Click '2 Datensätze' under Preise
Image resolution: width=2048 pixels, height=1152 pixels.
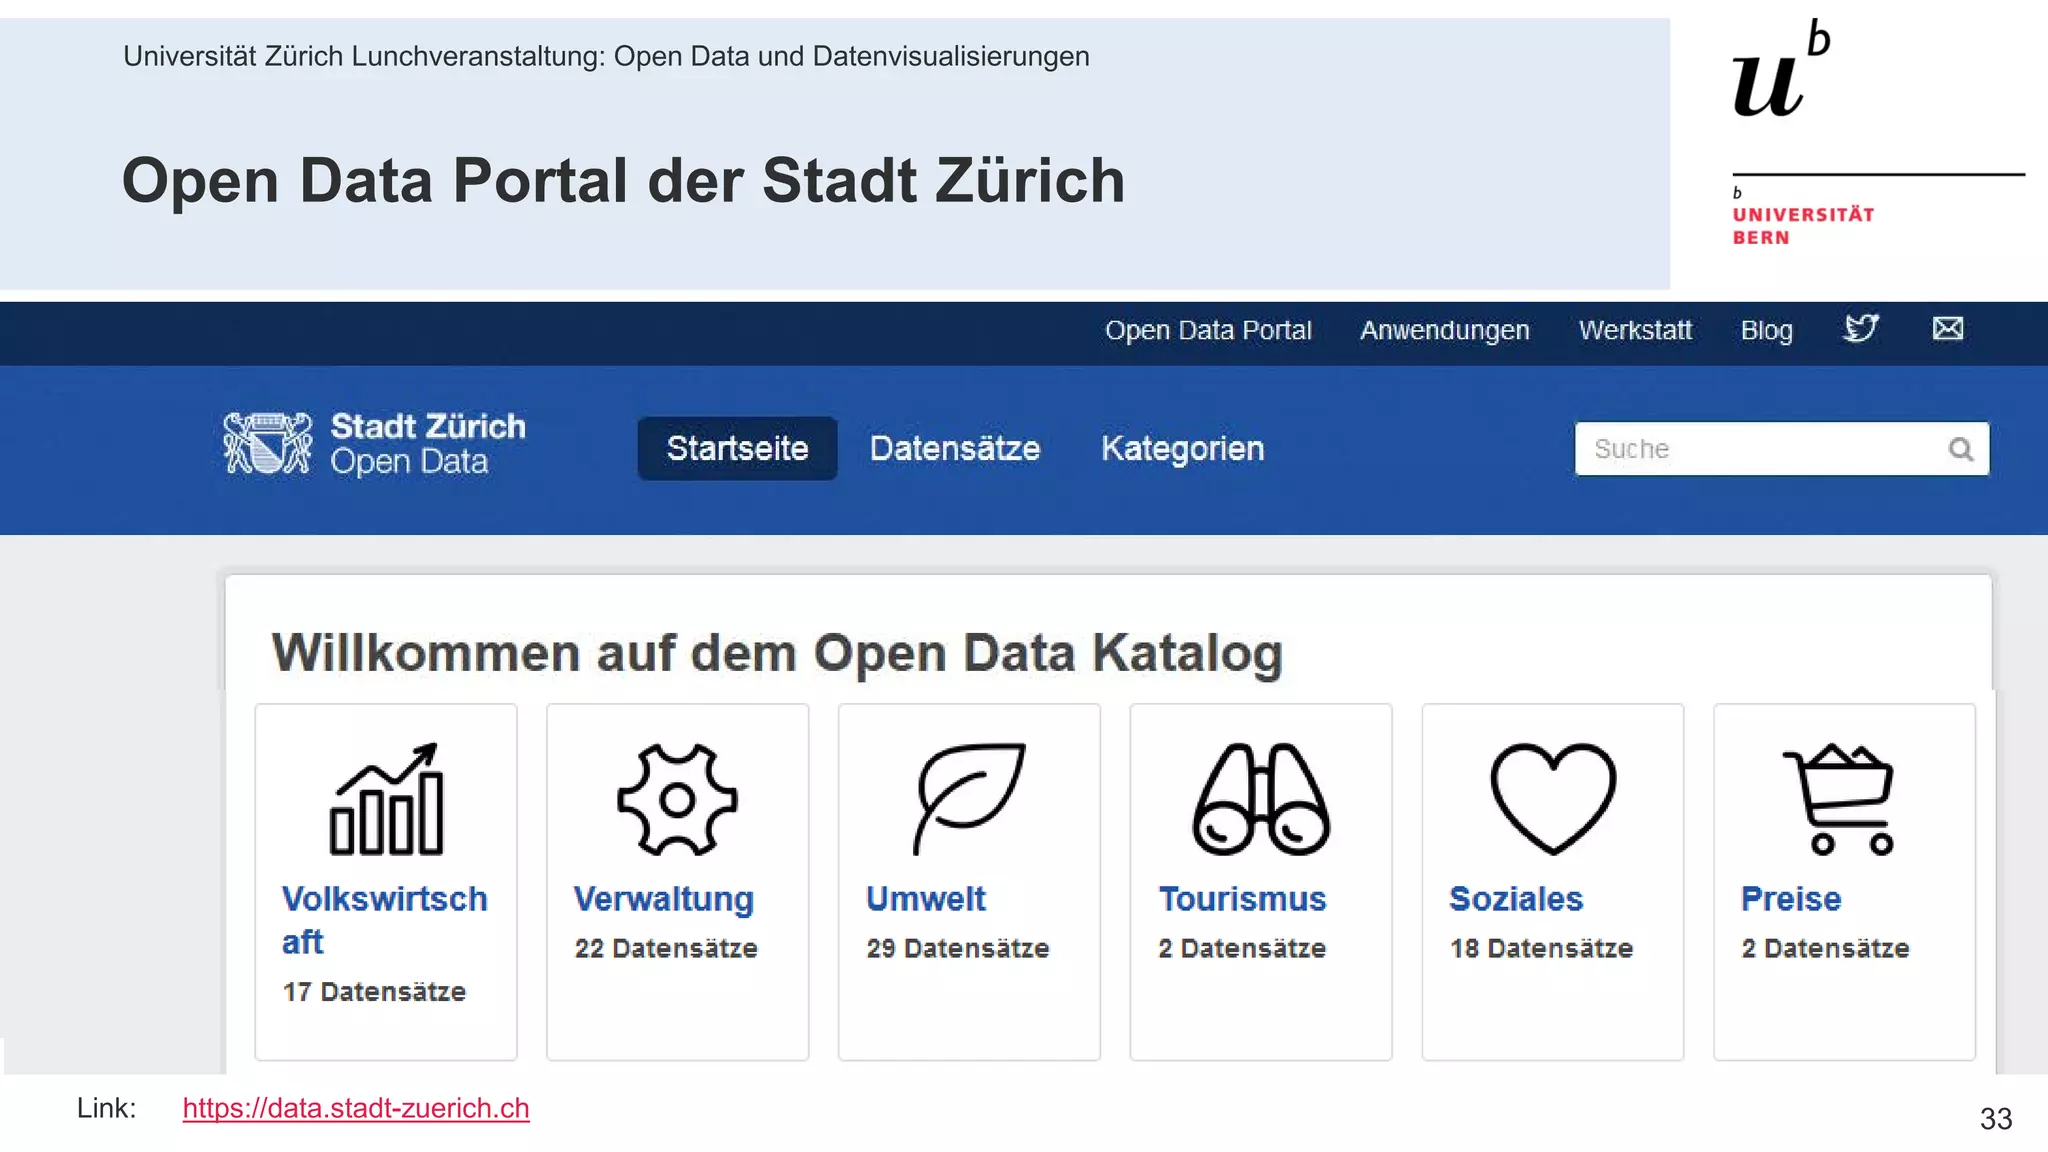(x=1825, y=948)
